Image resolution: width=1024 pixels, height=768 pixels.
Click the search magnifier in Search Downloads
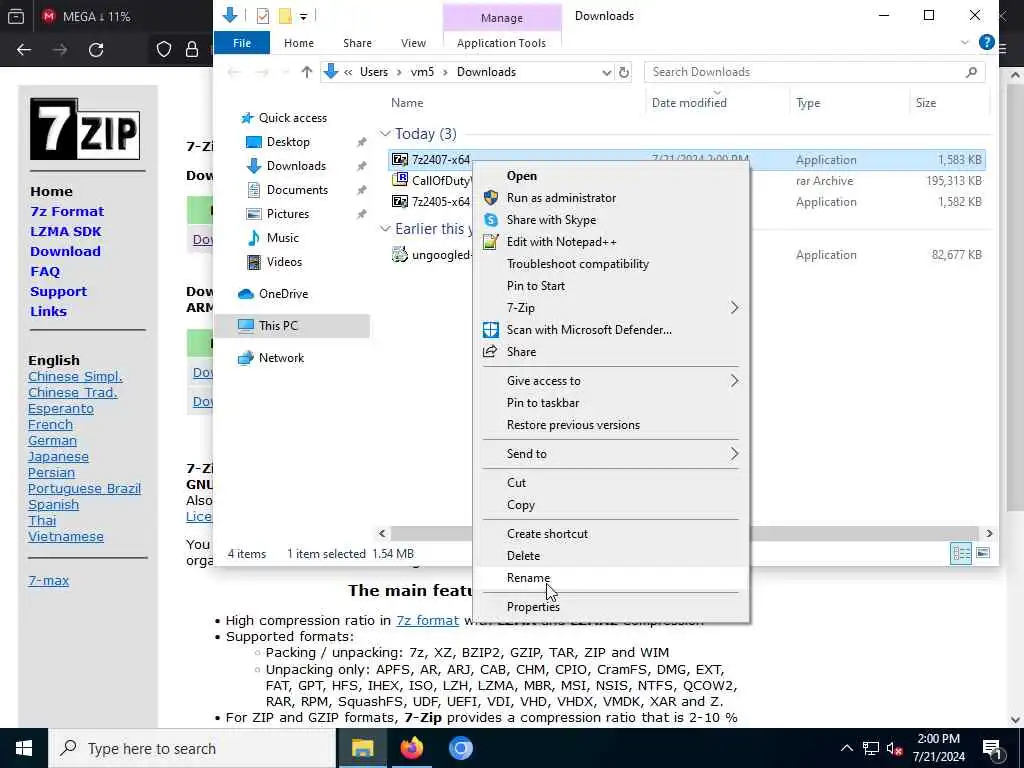point(971,72)
